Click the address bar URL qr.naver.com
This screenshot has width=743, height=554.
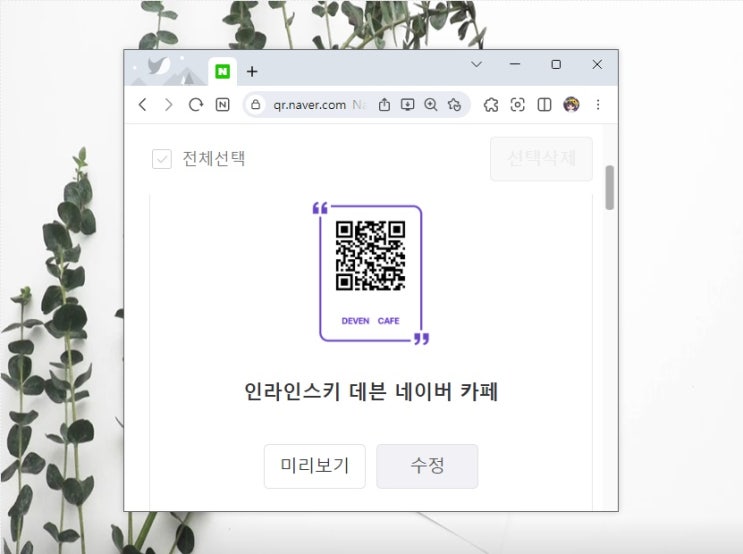[x=309, y=105]
